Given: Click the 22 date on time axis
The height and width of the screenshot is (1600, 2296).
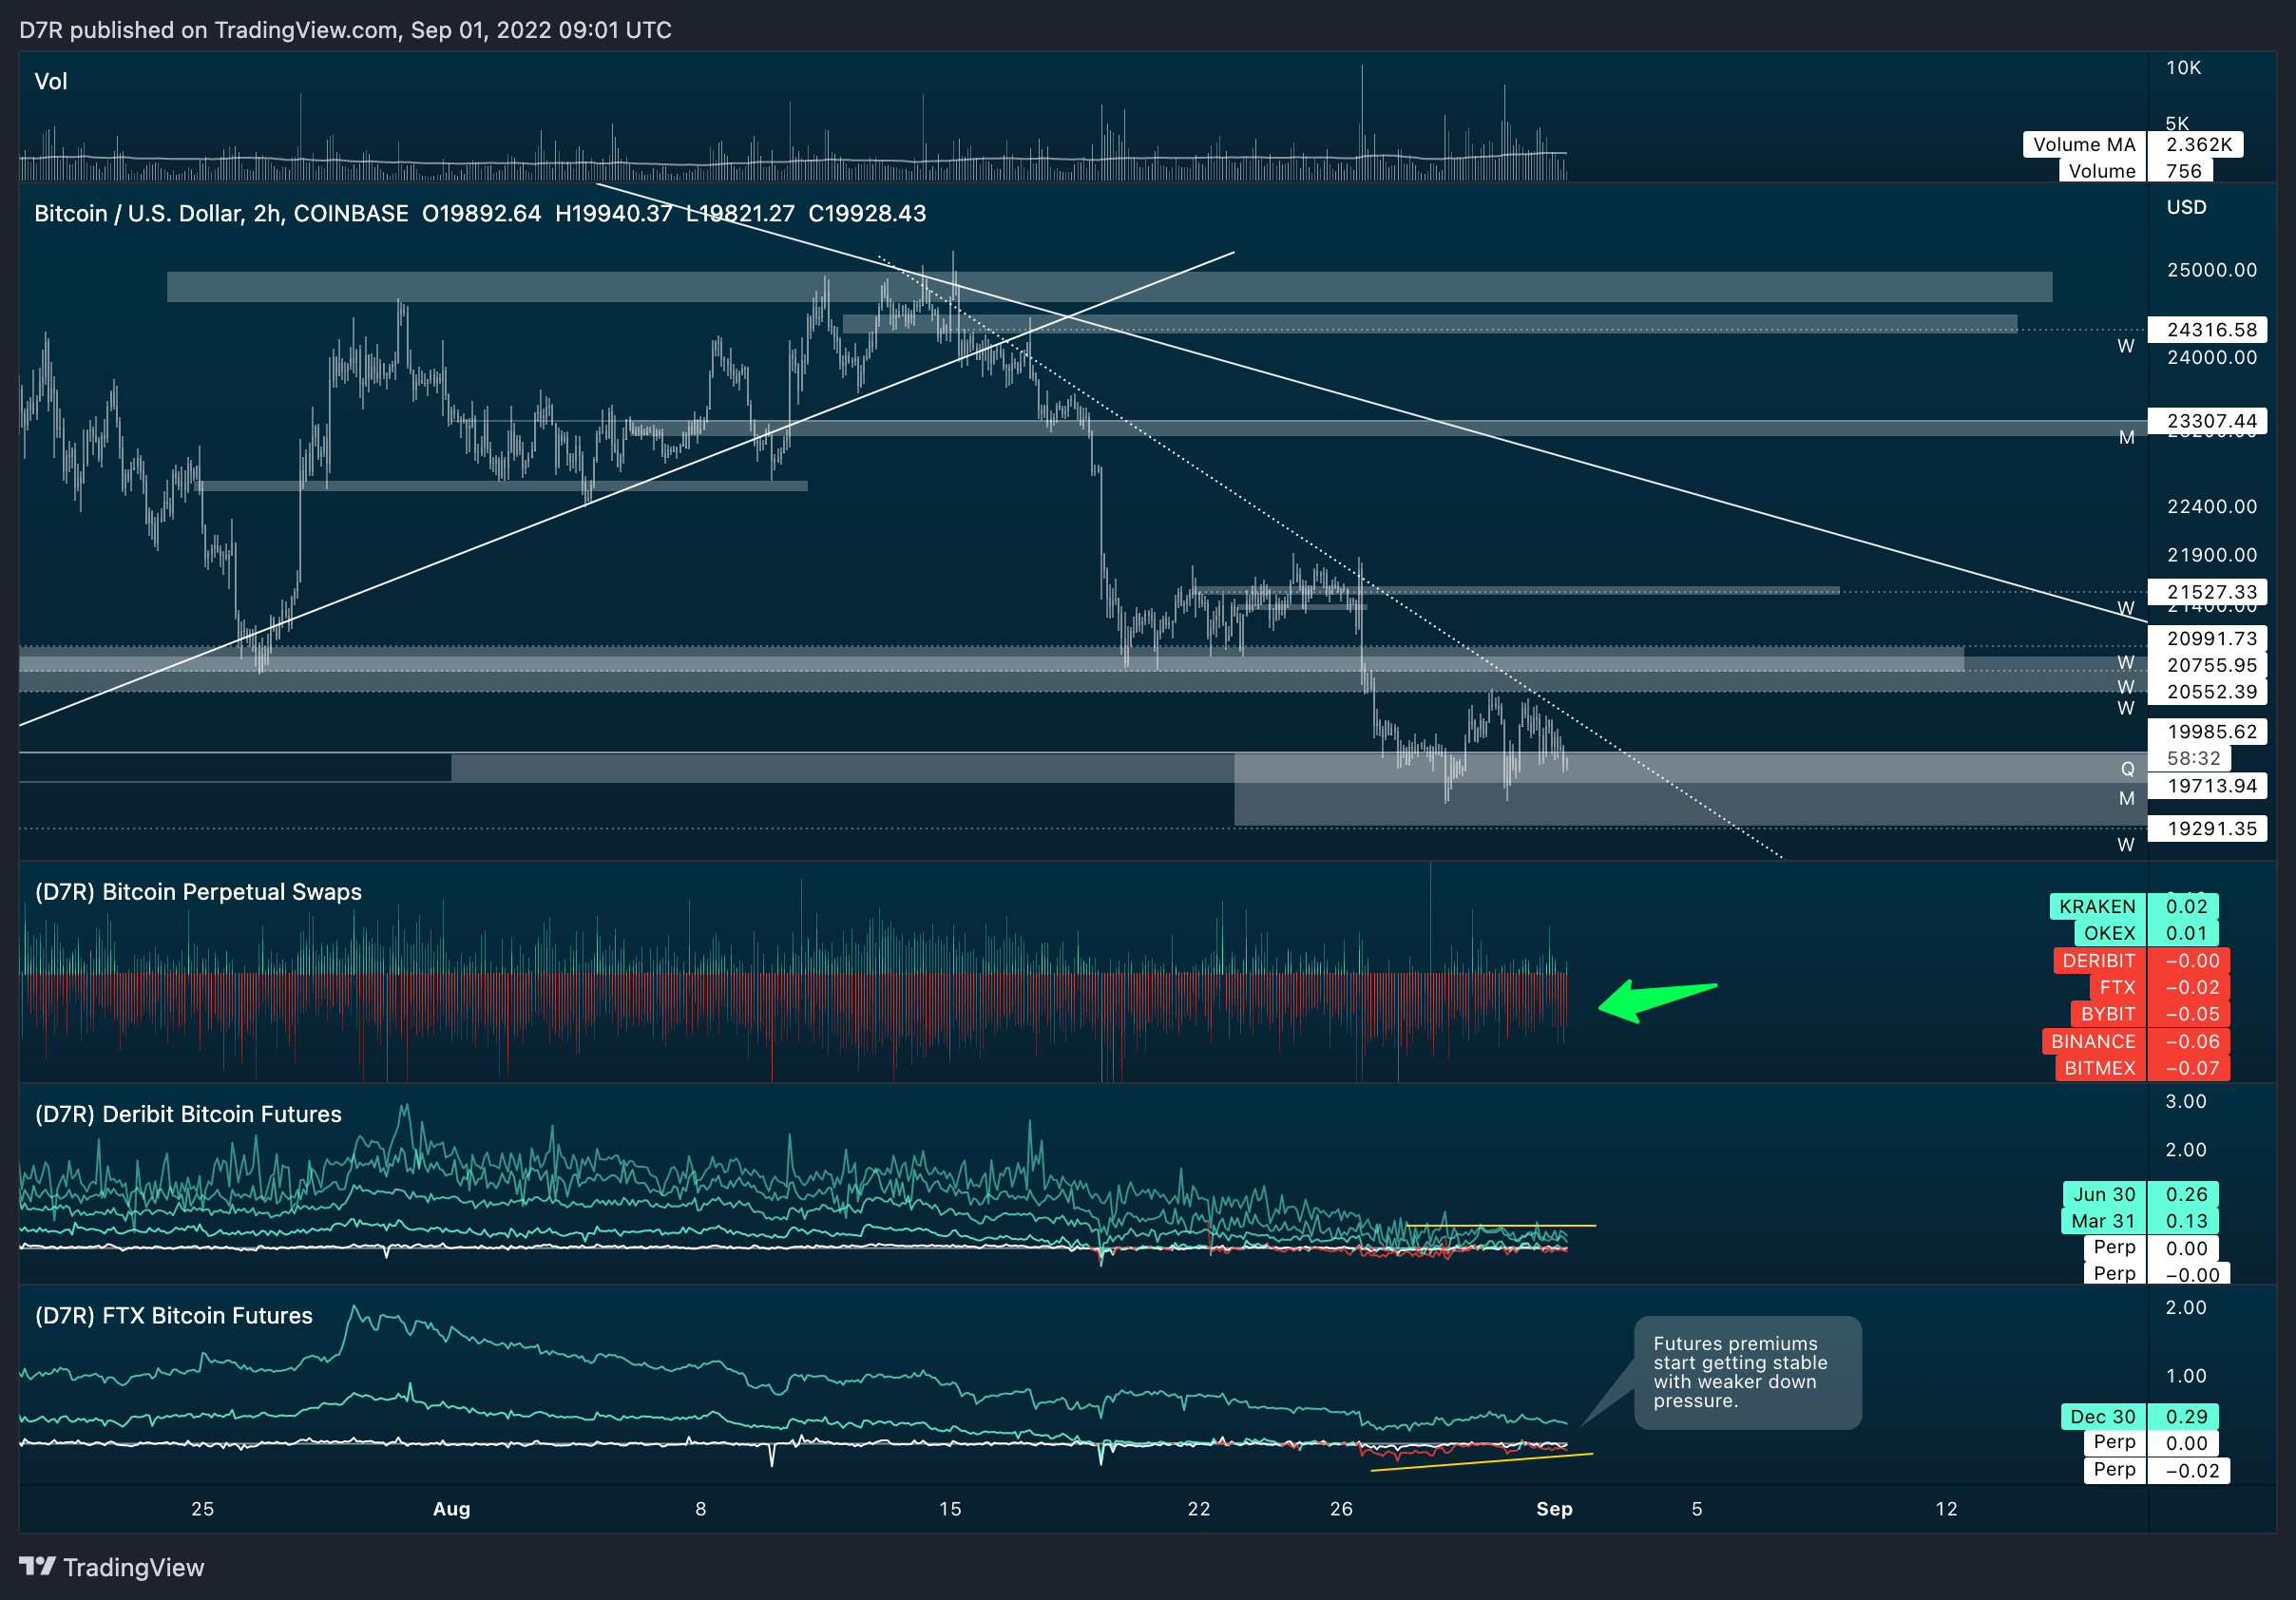Looking at the screenshot, I should [x=1199, y=1509].
